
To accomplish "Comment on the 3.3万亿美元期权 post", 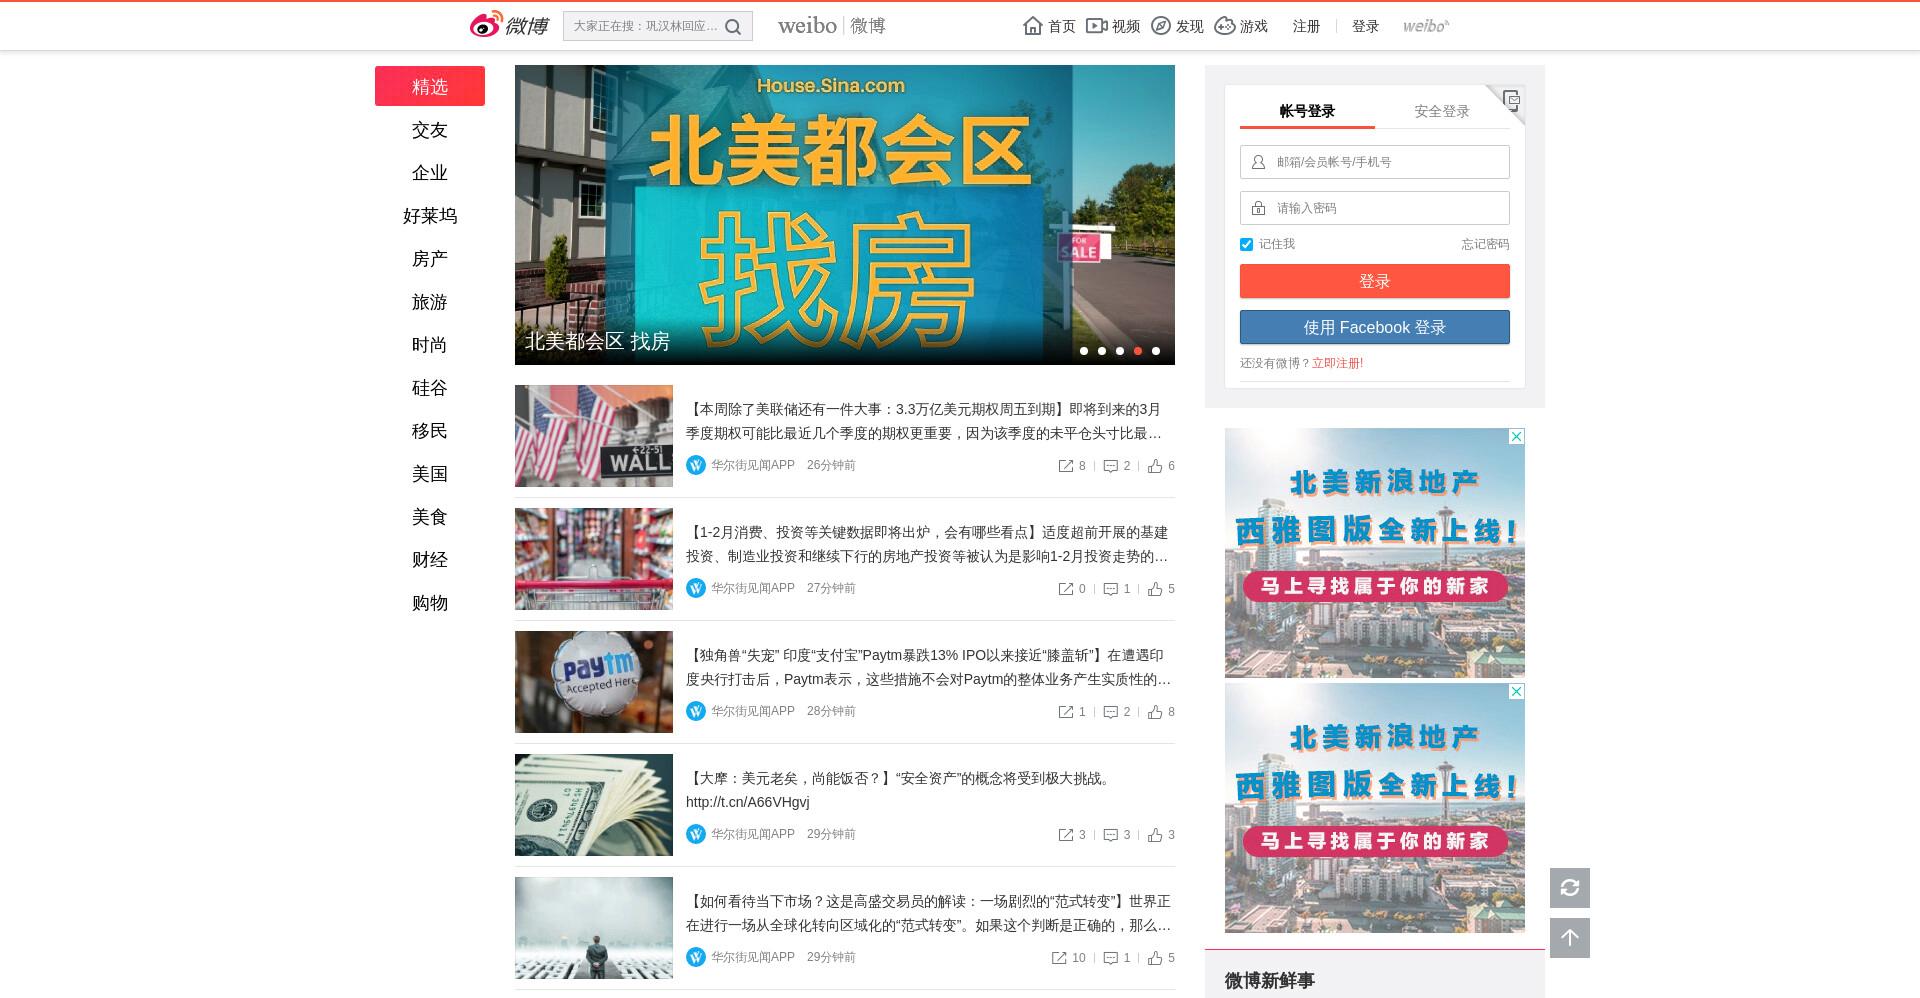I will coord(1117,466).
